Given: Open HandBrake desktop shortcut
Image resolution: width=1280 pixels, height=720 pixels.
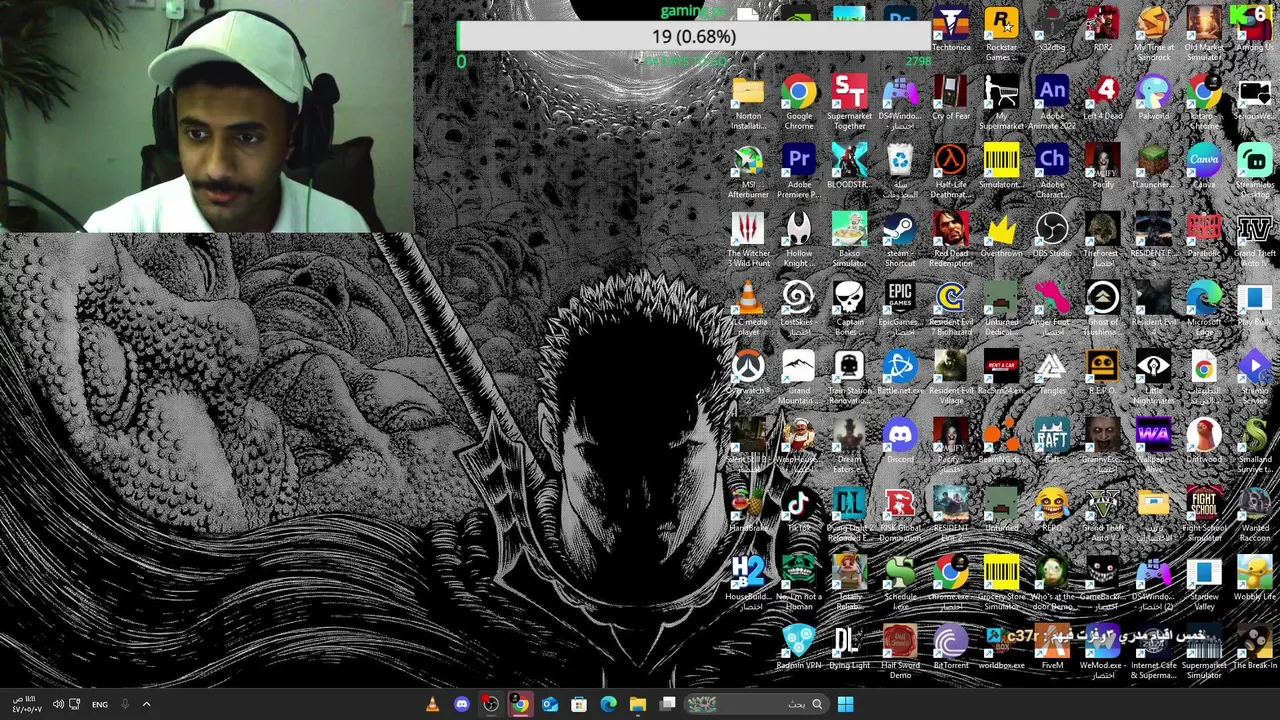Looking at the screenshot, I should tap(748, 510).
